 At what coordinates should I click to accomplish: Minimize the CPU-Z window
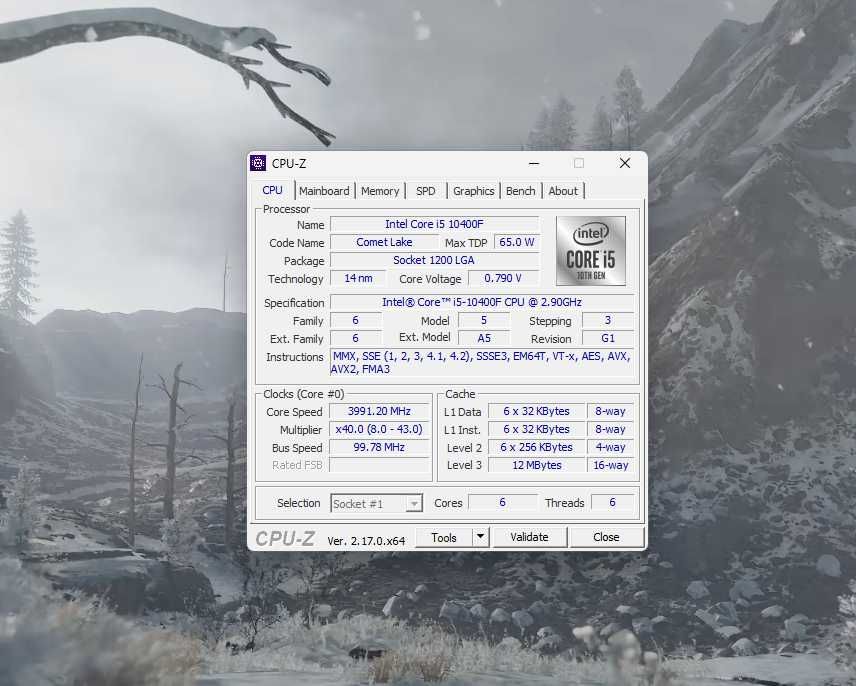534,163
